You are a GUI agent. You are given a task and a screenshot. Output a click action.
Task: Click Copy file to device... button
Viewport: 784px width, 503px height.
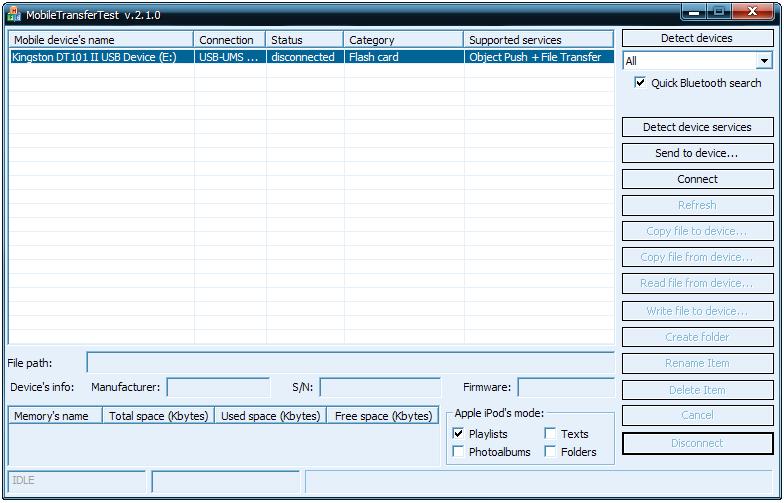point(697,231)
